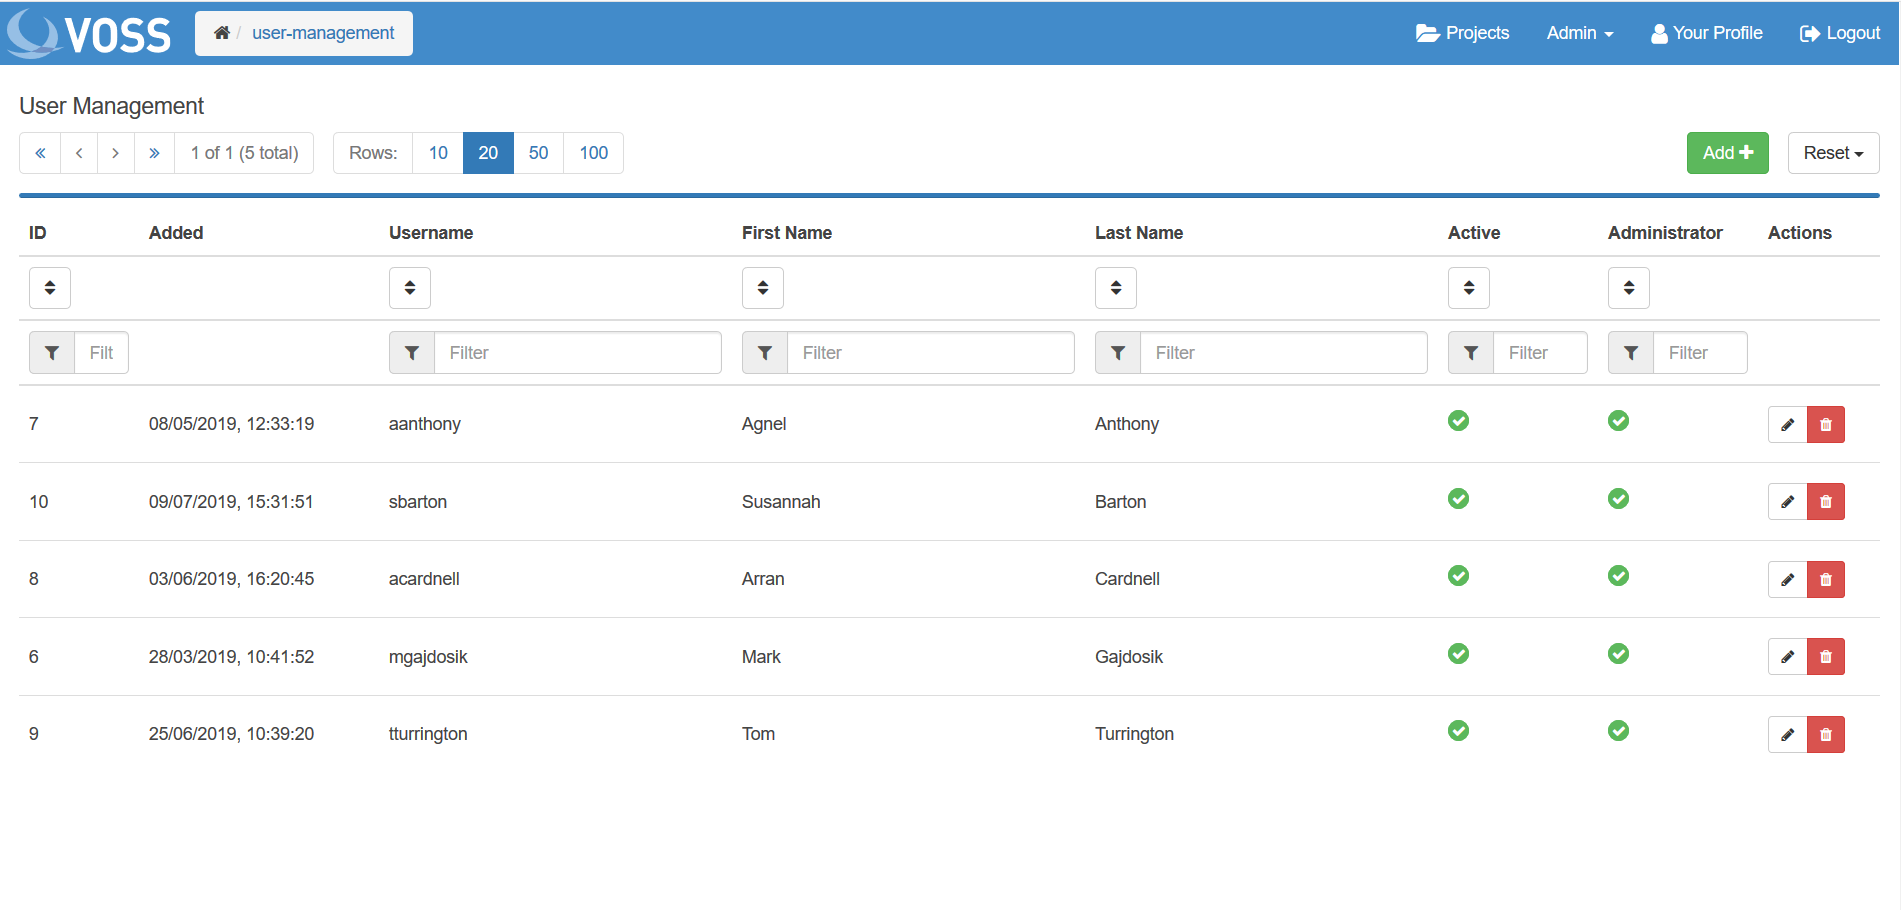The image size is (1901, 910).
Task: Open Projects in the navigation bar
Action: click(x=1462, y=33)
